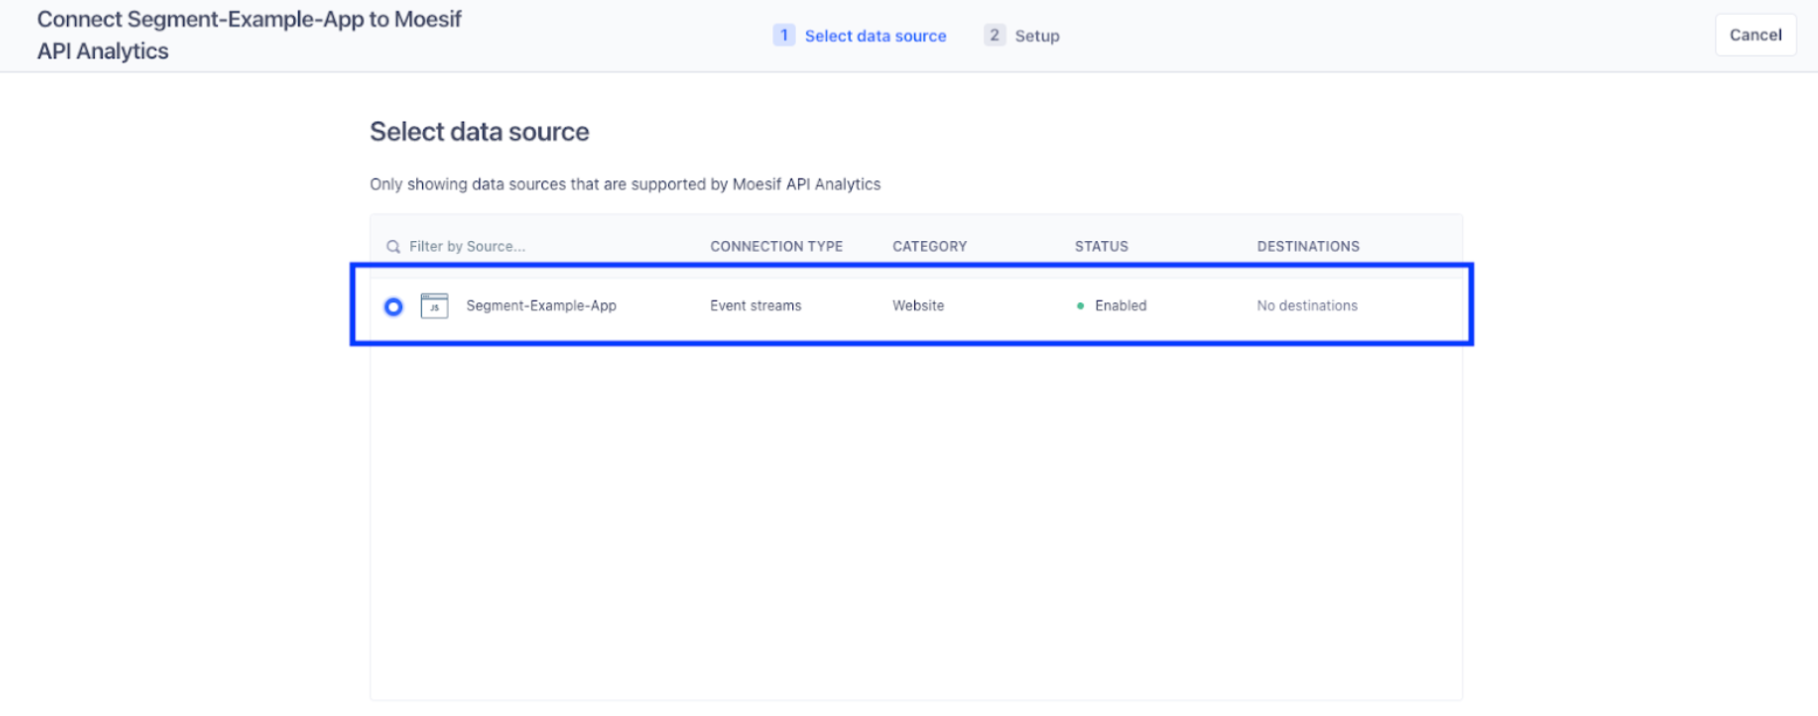Click the Enabled status text
This screenshot has width=1818, height=716.
pyautogui.click(x=1120, y=306)
